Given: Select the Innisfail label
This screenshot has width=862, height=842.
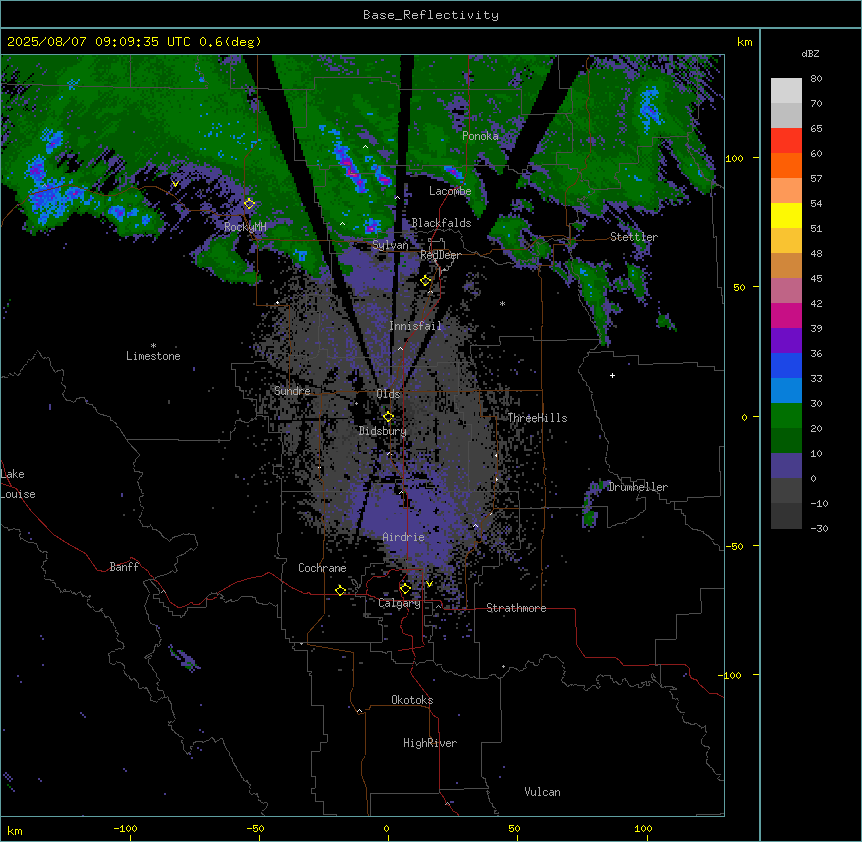Looking at the screenshot, I should 415,326.
